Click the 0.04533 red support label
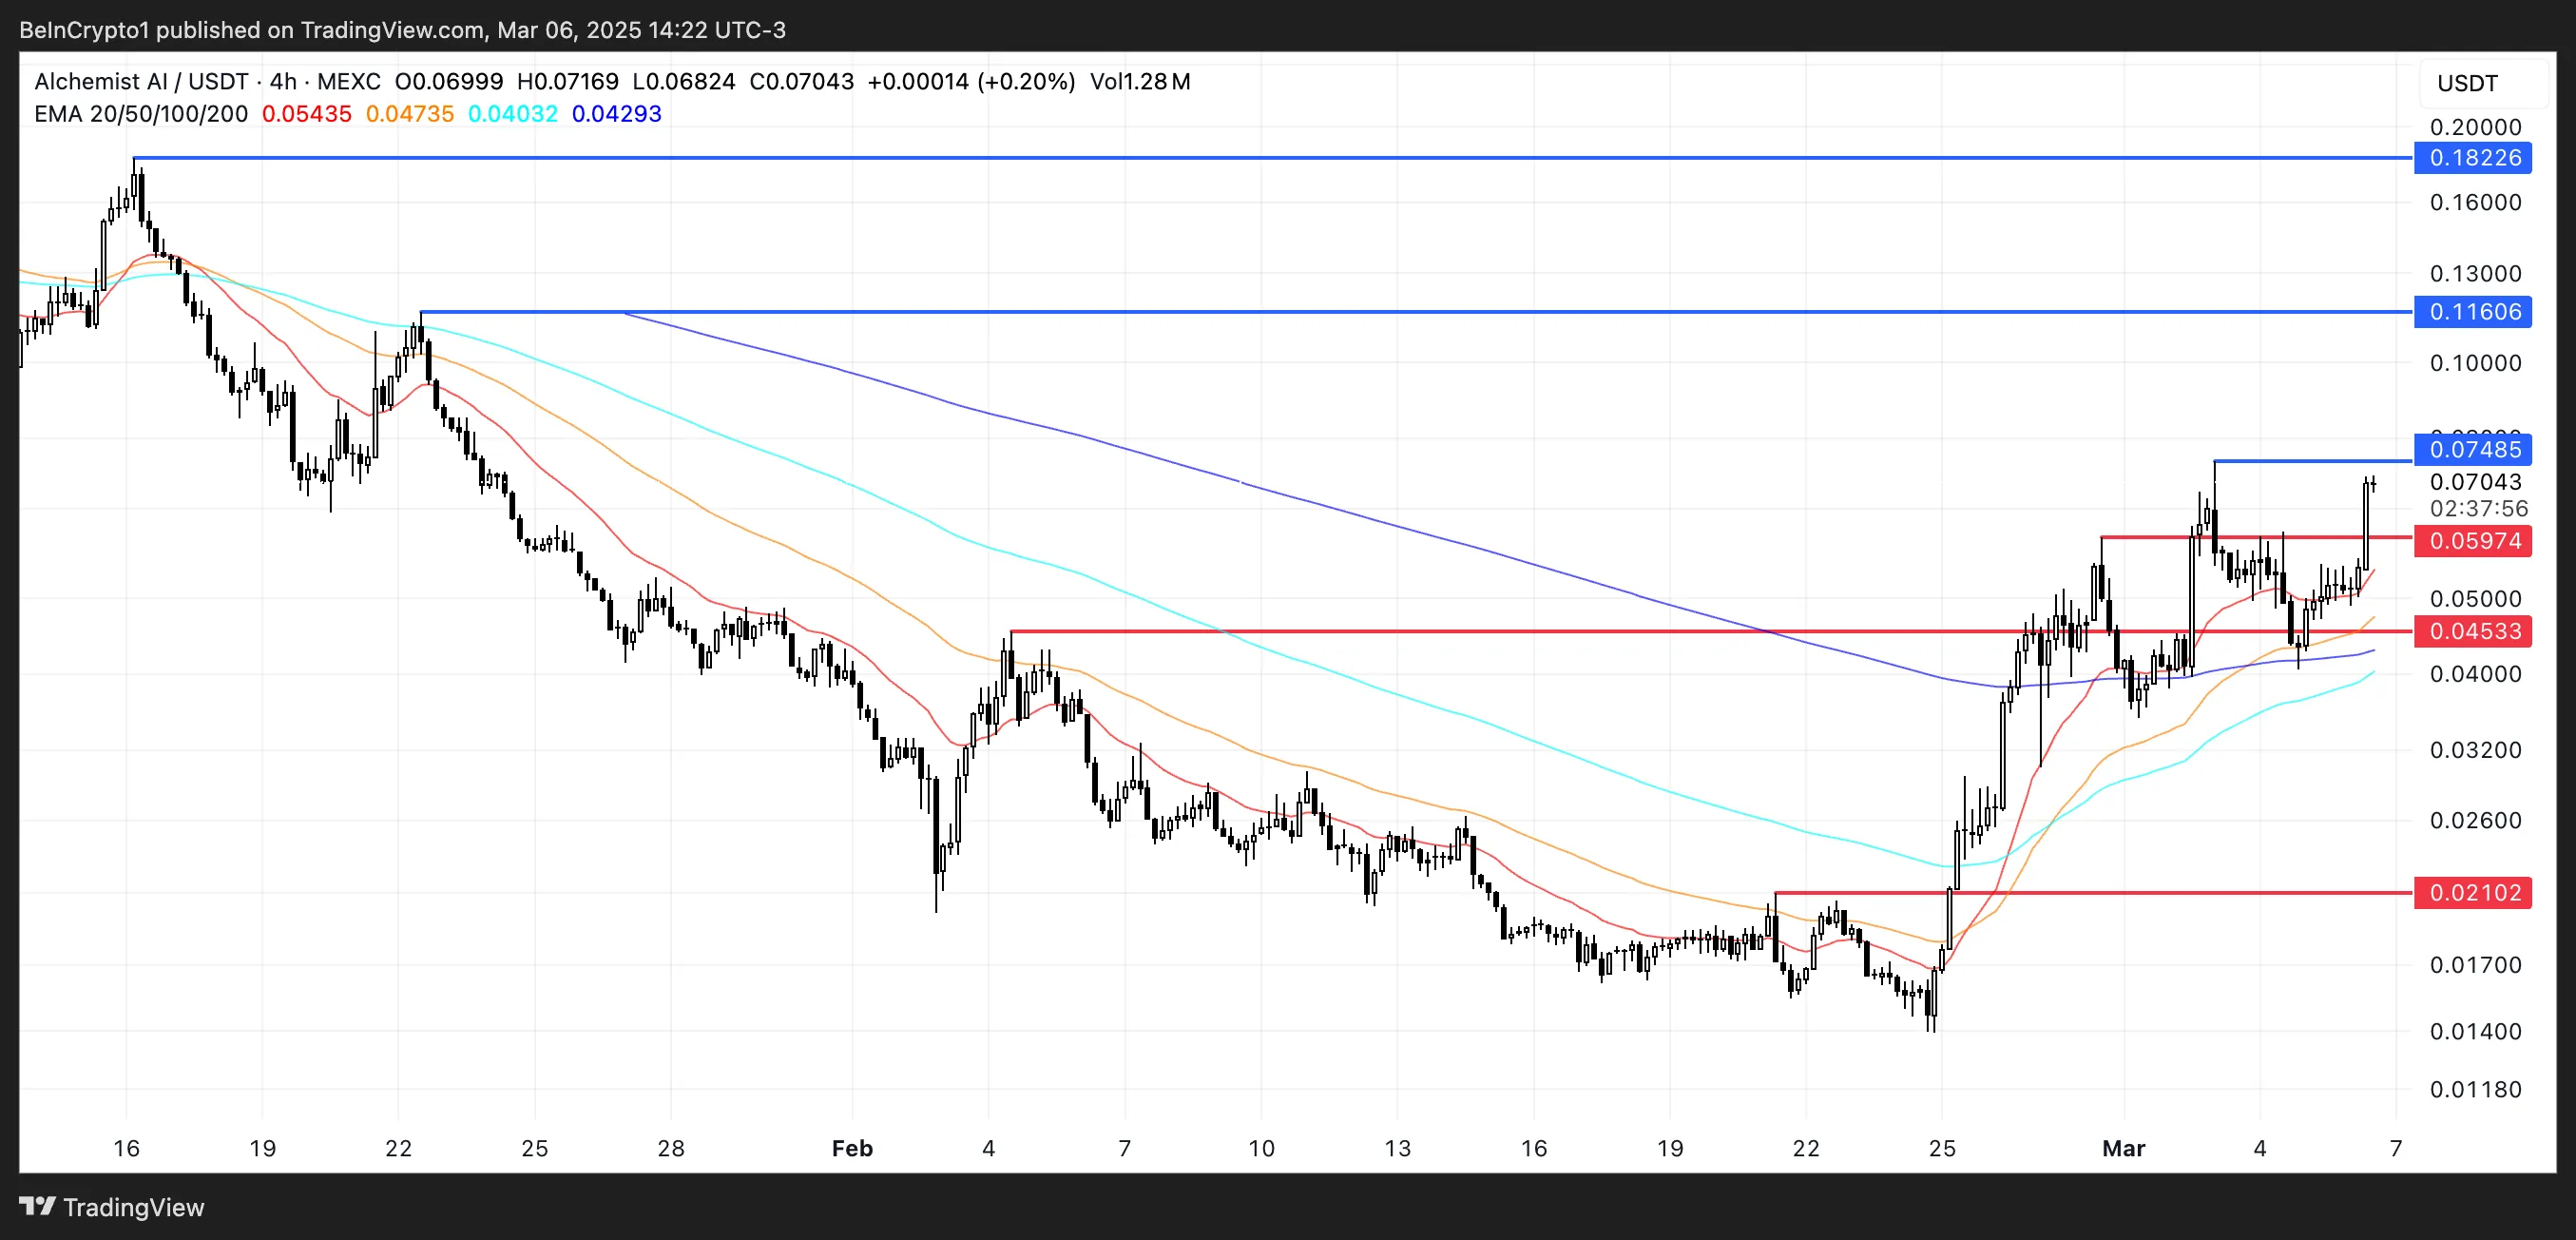Viewport: 2576px width, 1240px height. 2472,631
